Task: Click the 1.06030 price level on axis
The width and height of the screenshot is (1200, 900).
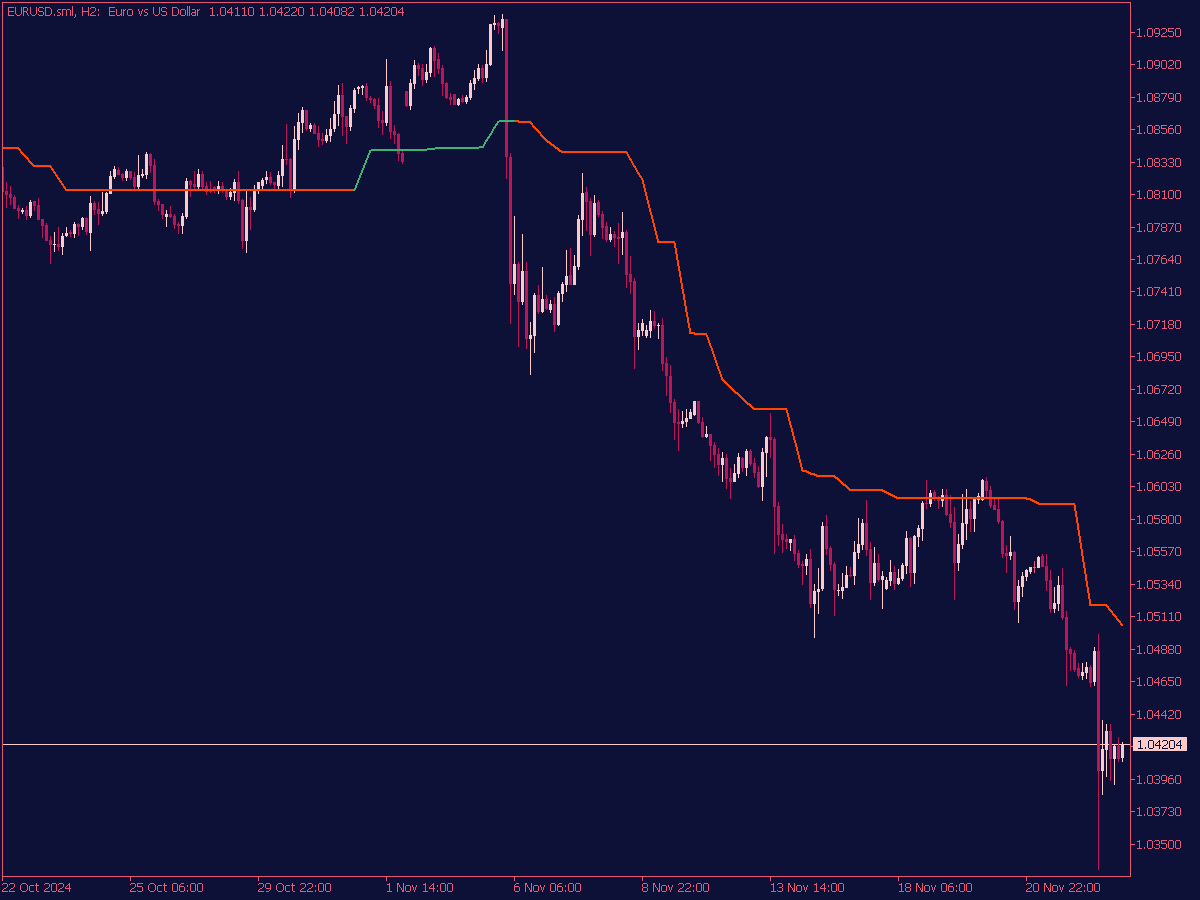Action: tap(1160, 487)
